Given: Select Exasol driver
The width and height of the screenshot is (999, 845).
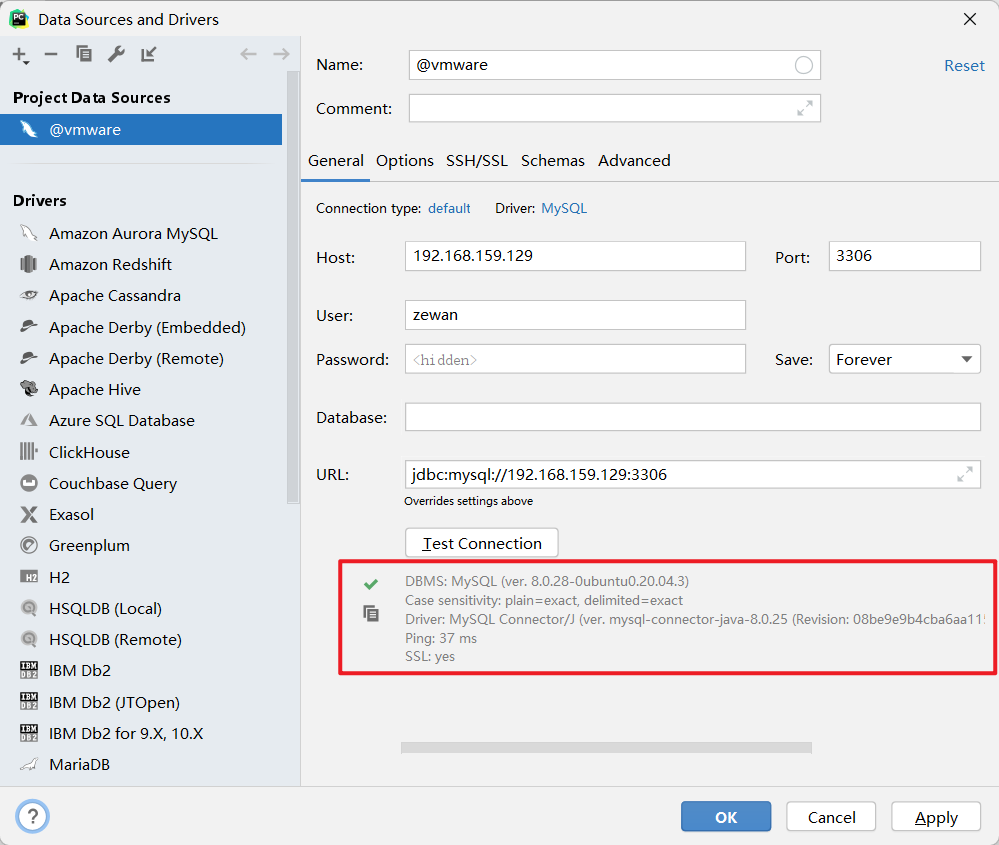Looking at the screenshot, I should point(71,514).
